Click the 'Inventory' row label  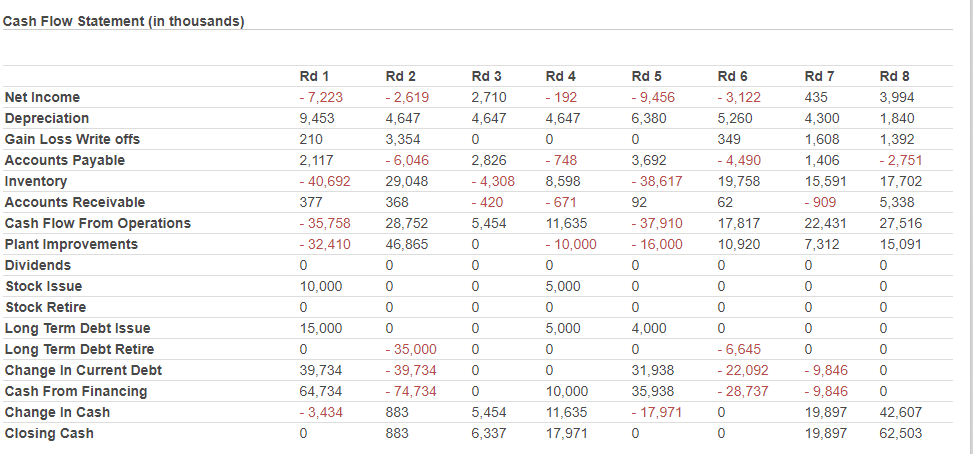[x=35, y=182]
